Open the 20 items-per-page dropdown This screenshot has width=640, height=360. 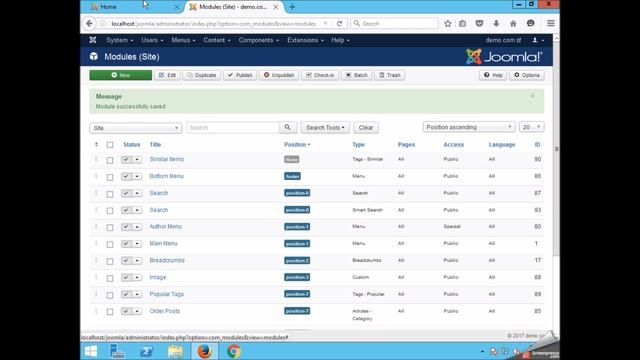(531, 127)
